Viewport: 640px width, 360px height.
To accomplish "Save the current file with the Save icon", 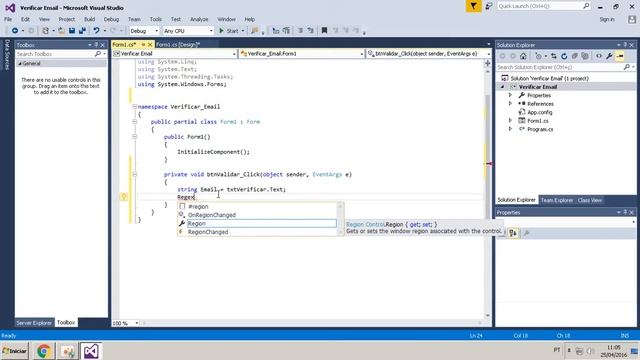I will (x=72, y=31).
